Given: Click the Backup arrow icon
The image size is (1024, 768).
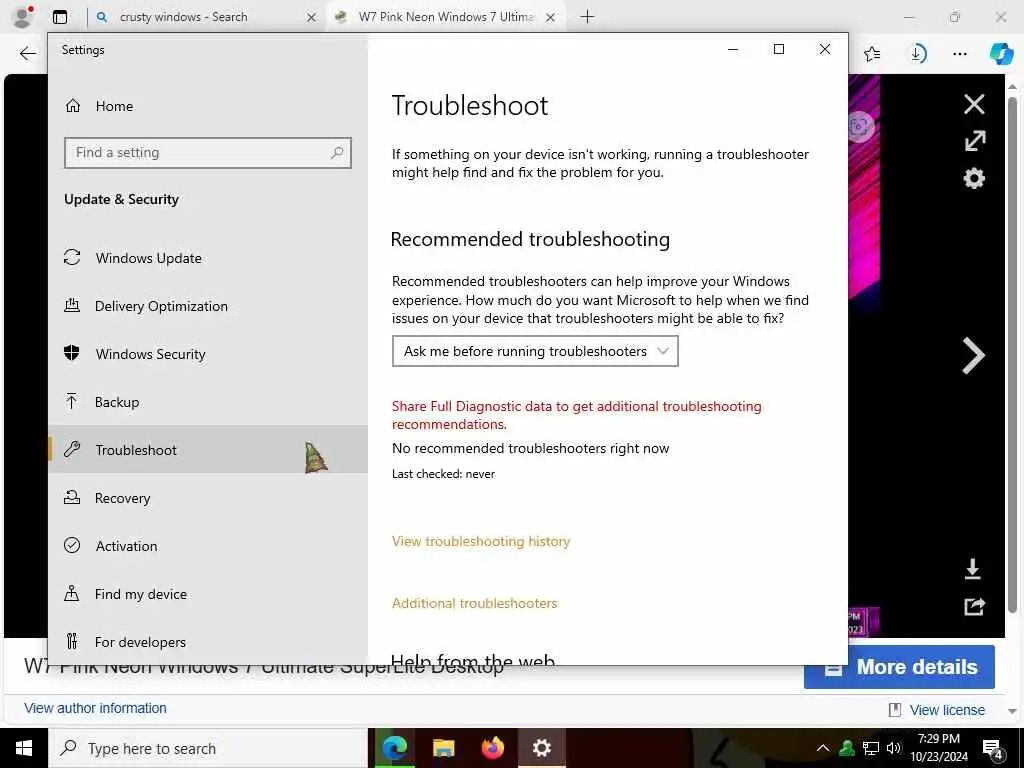Looking at the screenshot, I should [x=72, y=402].
